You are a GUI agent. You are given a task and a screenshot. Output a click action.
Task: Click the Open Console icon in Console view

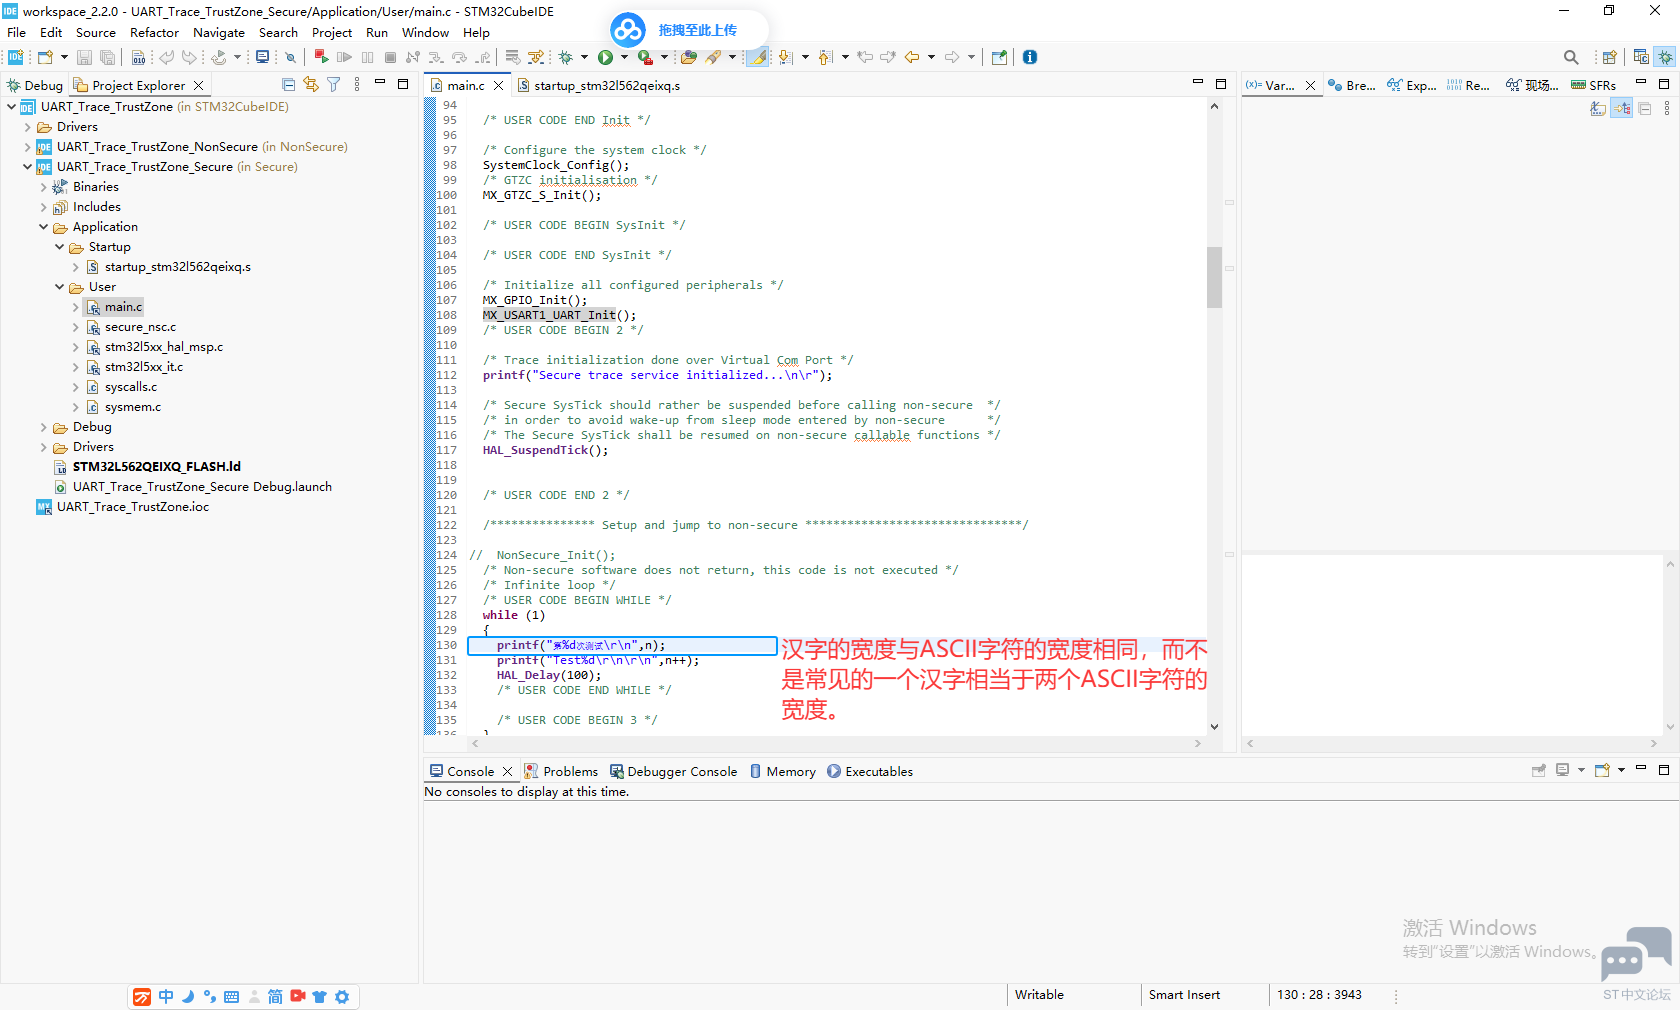point(1603,771)
